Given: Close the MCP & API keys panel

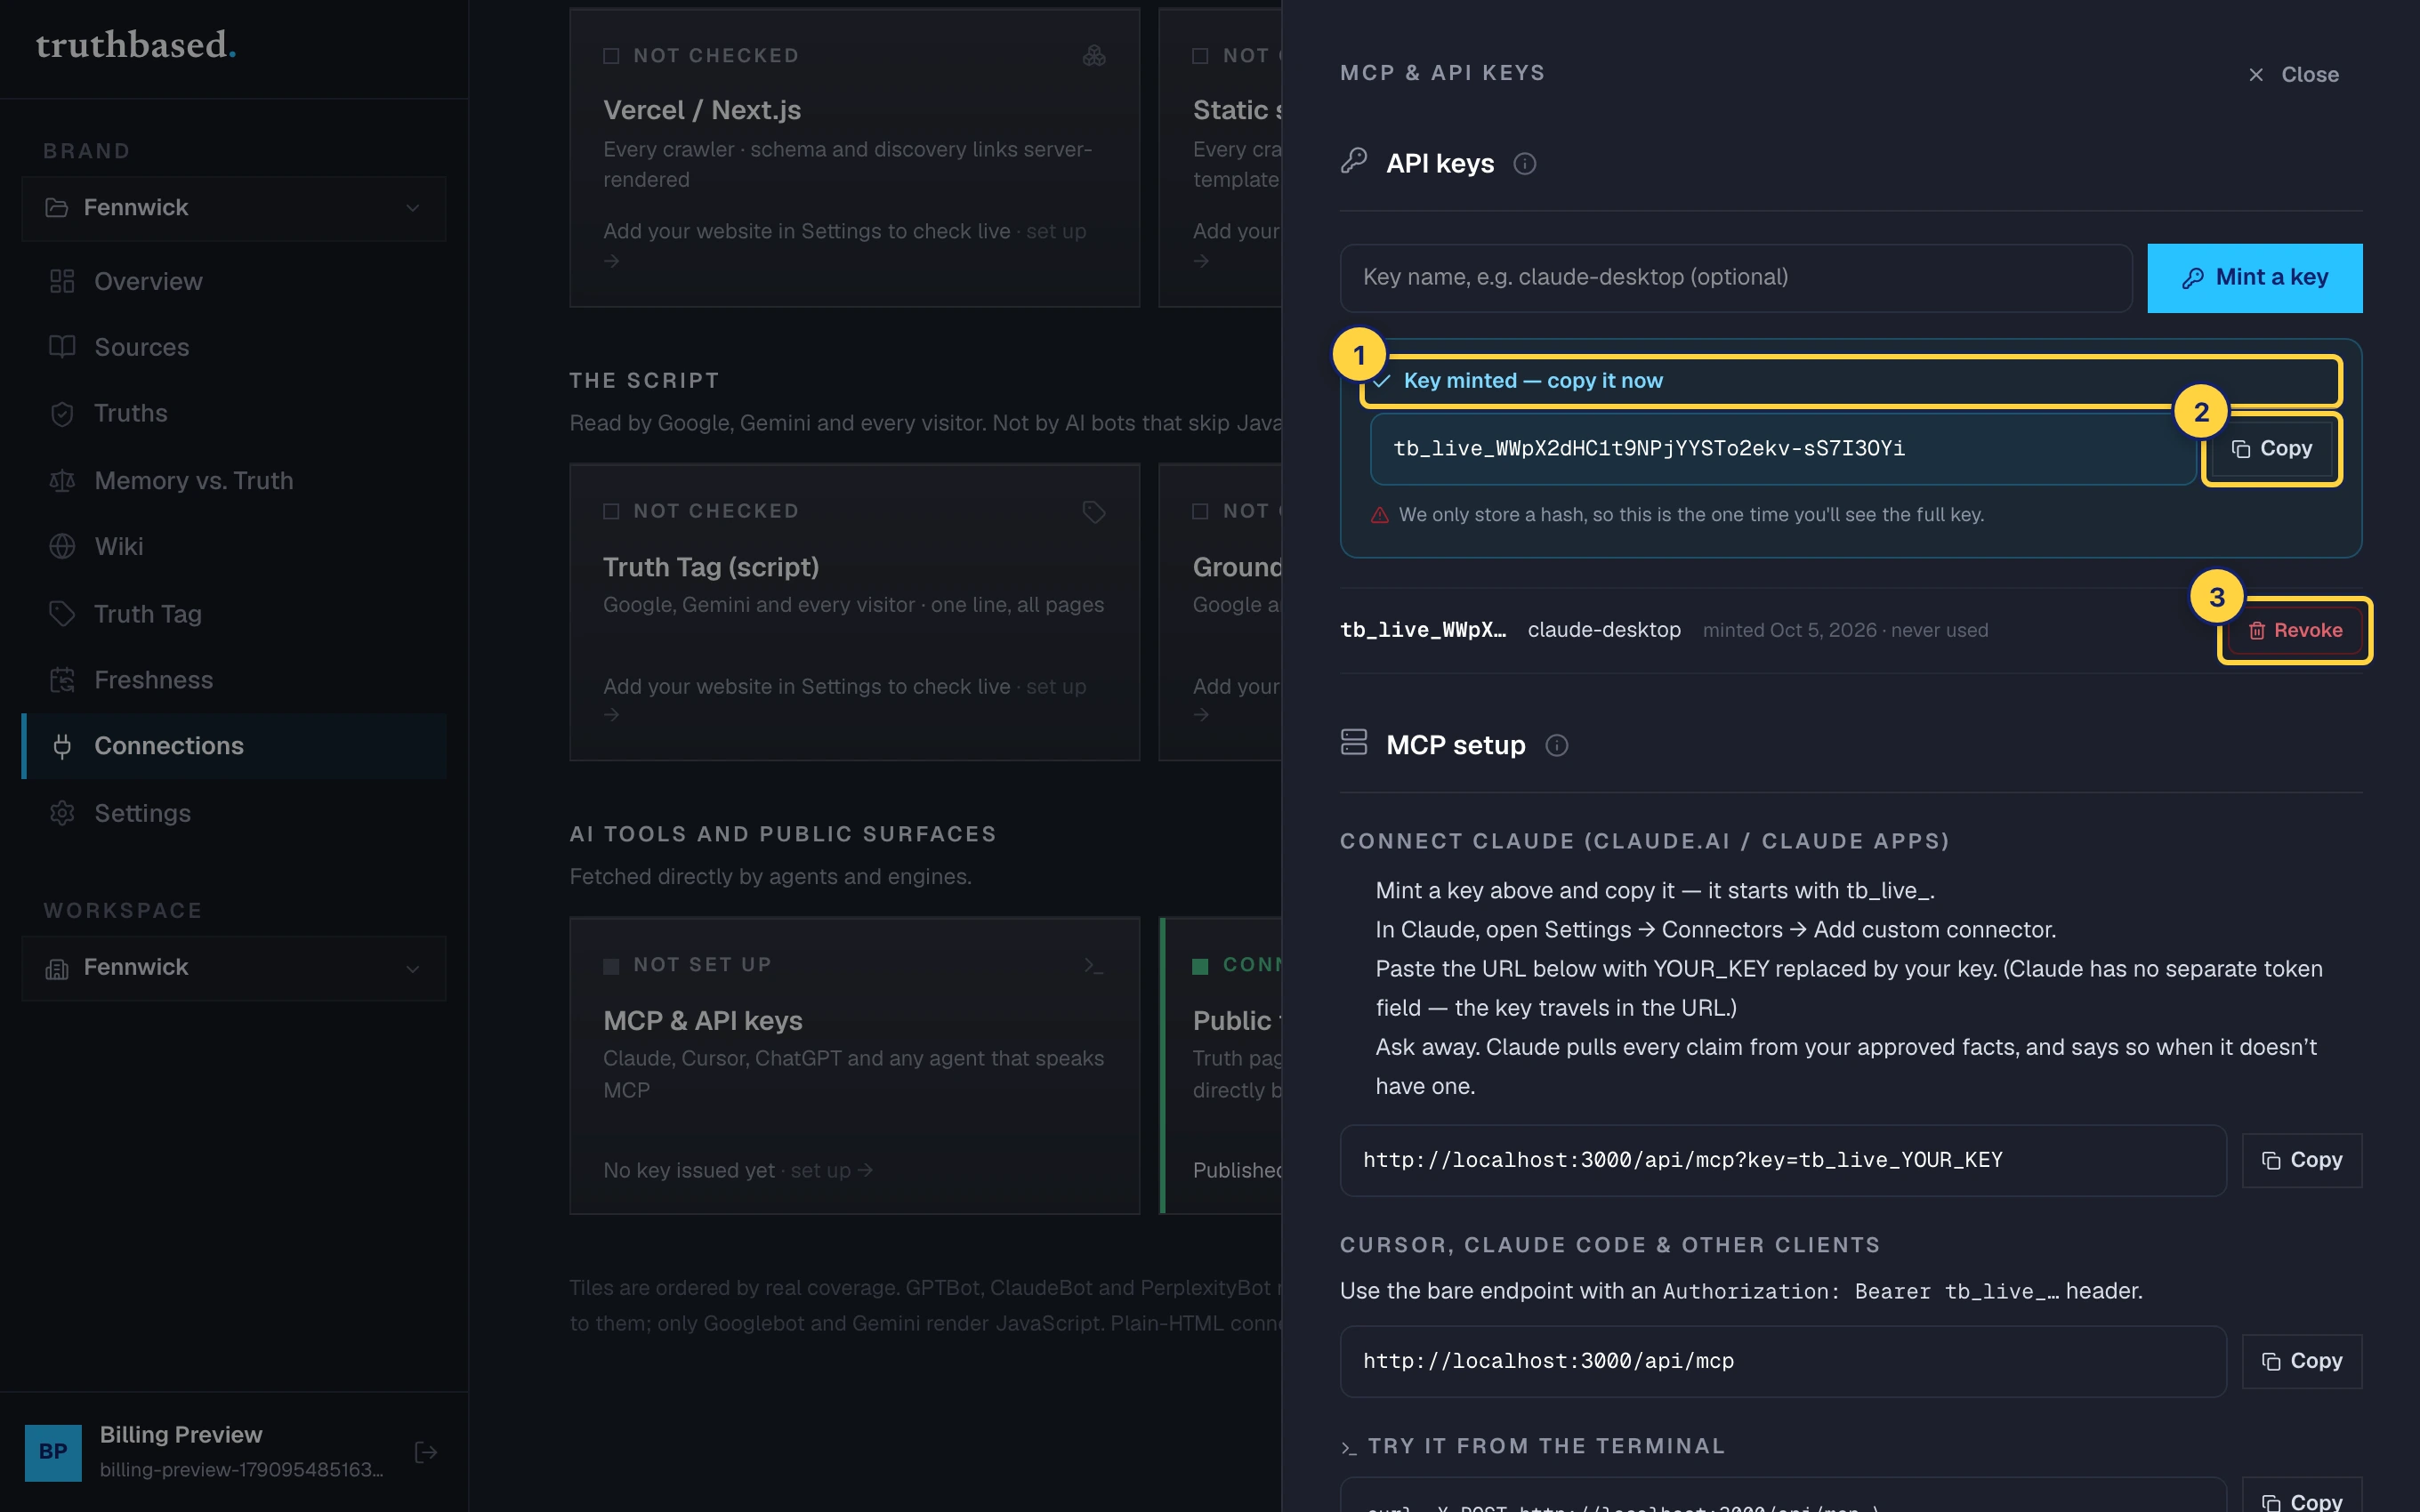Looking at the screenshot, I should 2293,75.
